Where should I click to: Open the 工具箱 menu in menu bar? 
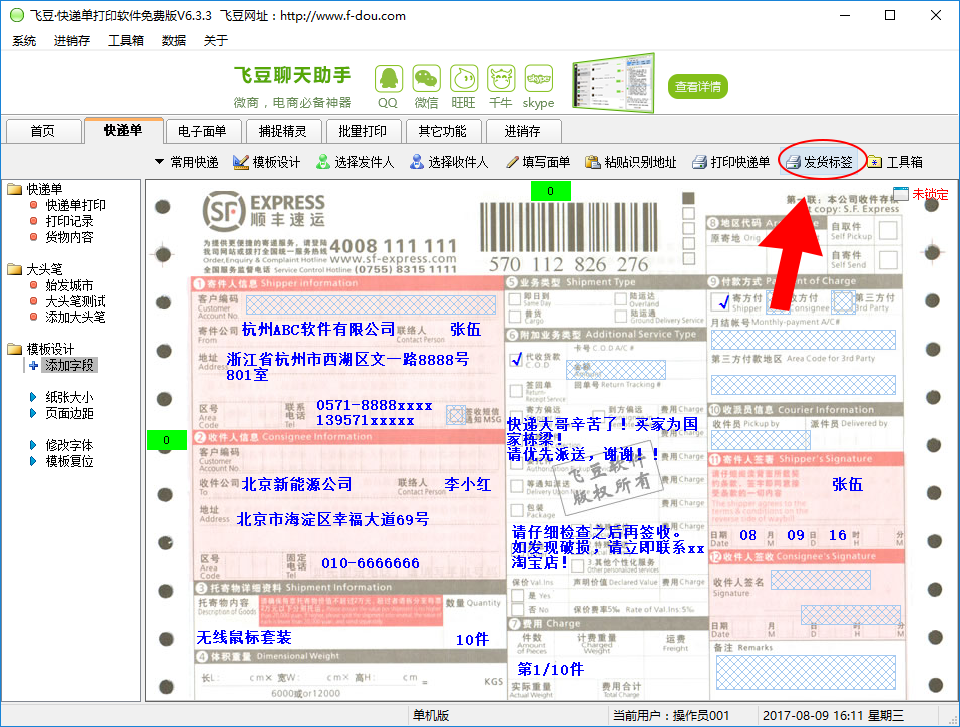coord(126,41)
